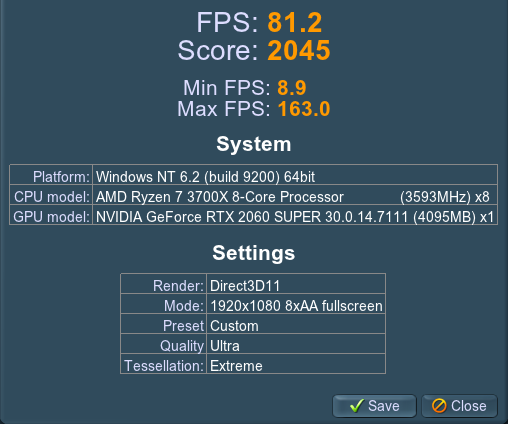The image size is (508, 424).
Task: Click the Max FPS value 163.0
Action: [304, 109]
